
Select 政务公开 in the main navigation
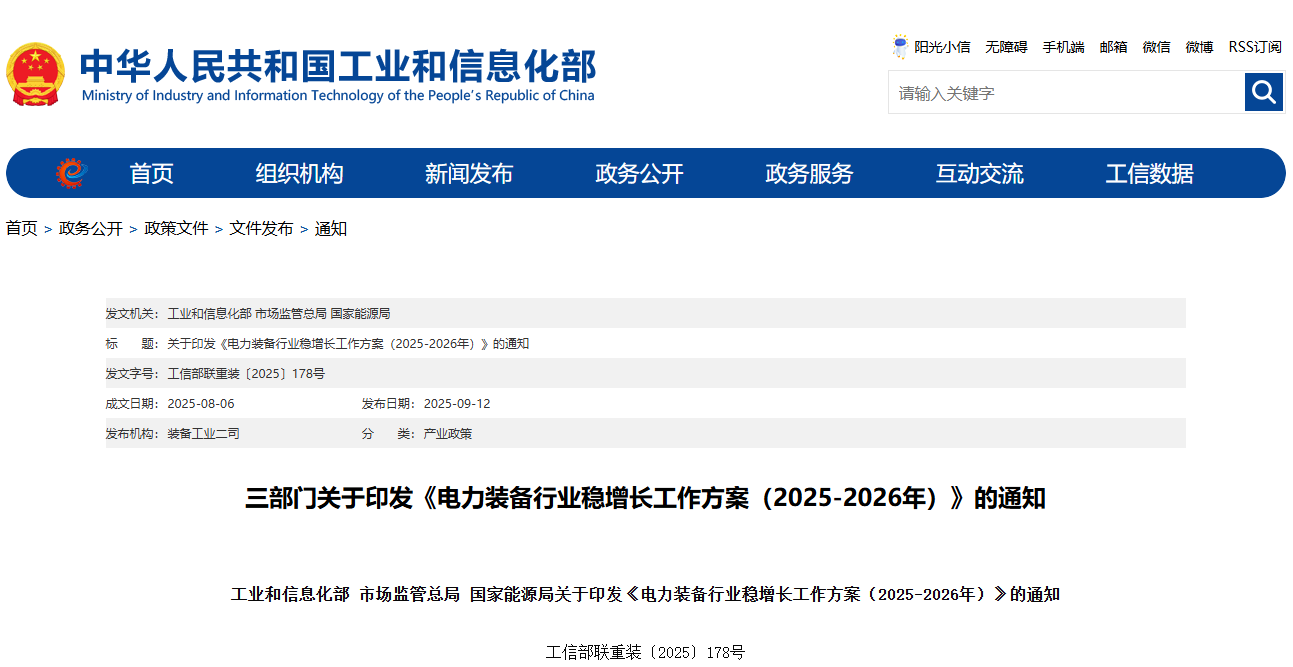click(x=639, y=174)
